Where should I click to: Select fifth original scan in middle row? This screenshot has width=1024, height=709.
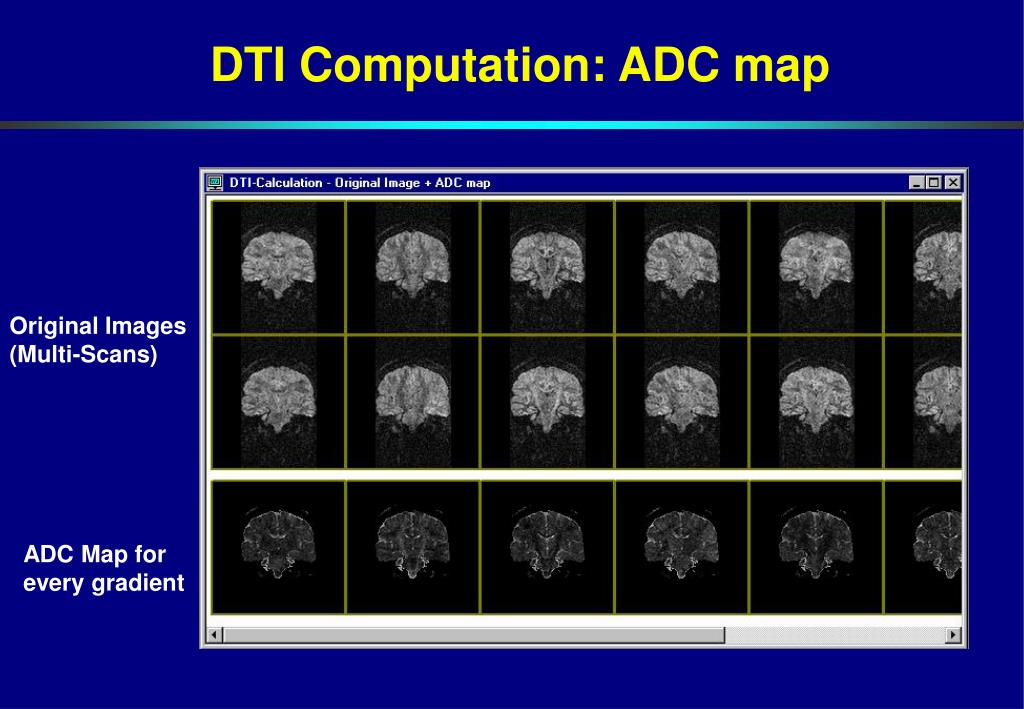click(x=817, y=402)
